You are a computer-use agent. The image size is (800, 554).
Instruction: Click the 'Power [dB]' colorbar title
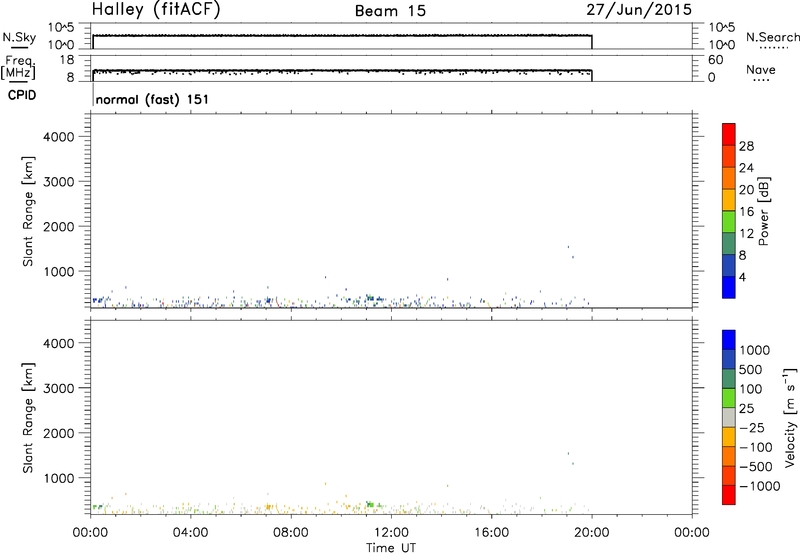click(x=763, y=211)
